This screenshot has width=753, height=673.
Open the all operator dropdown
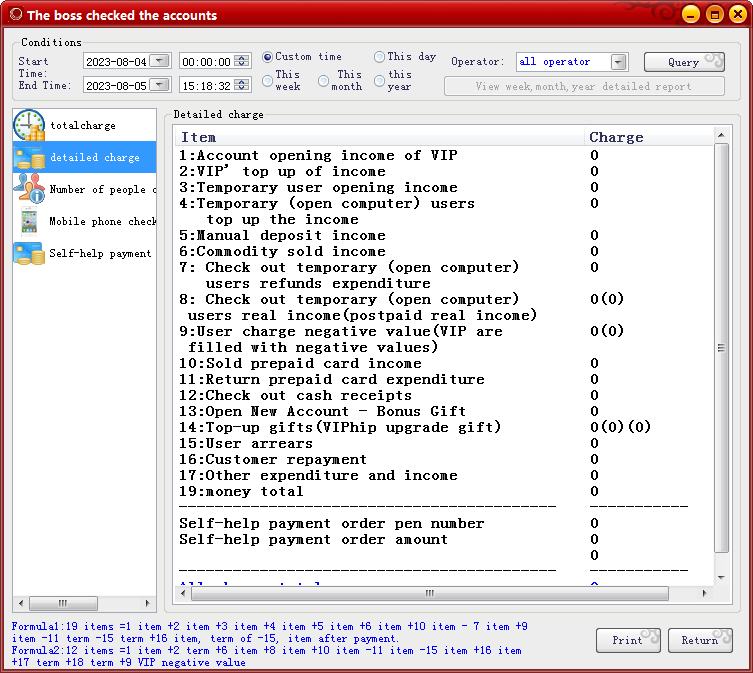coord(619,62)
